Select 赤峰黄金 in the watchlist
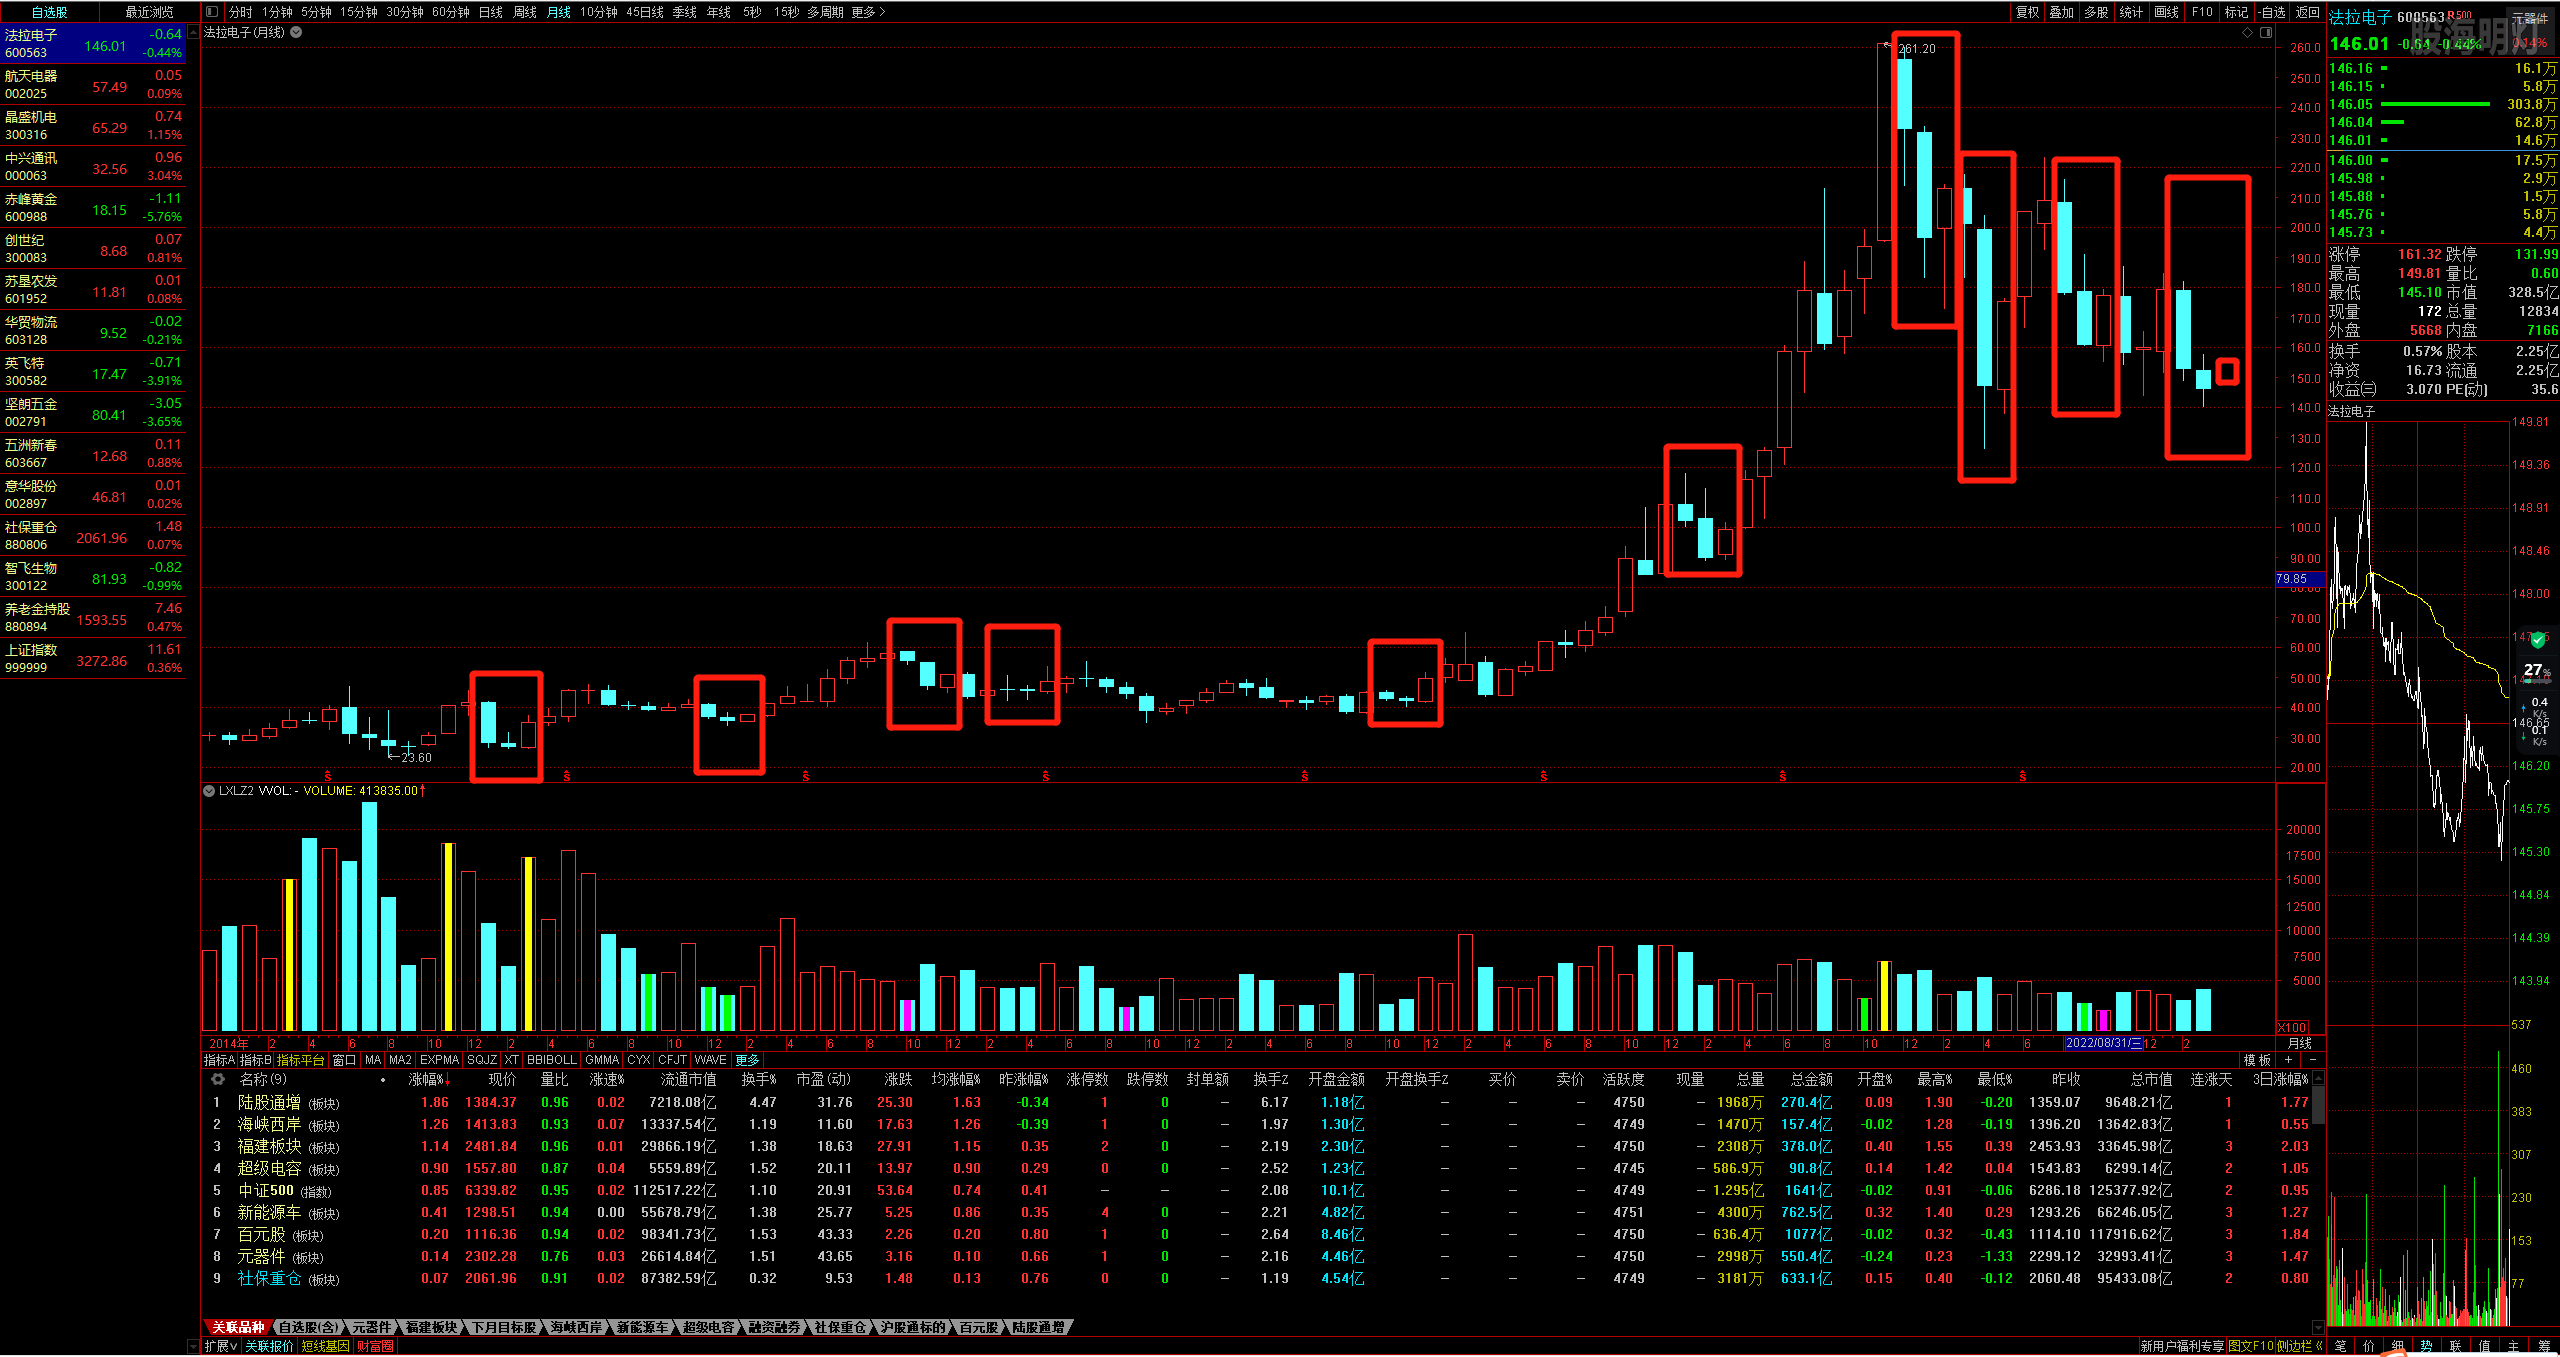 click(x=93, y=208)
